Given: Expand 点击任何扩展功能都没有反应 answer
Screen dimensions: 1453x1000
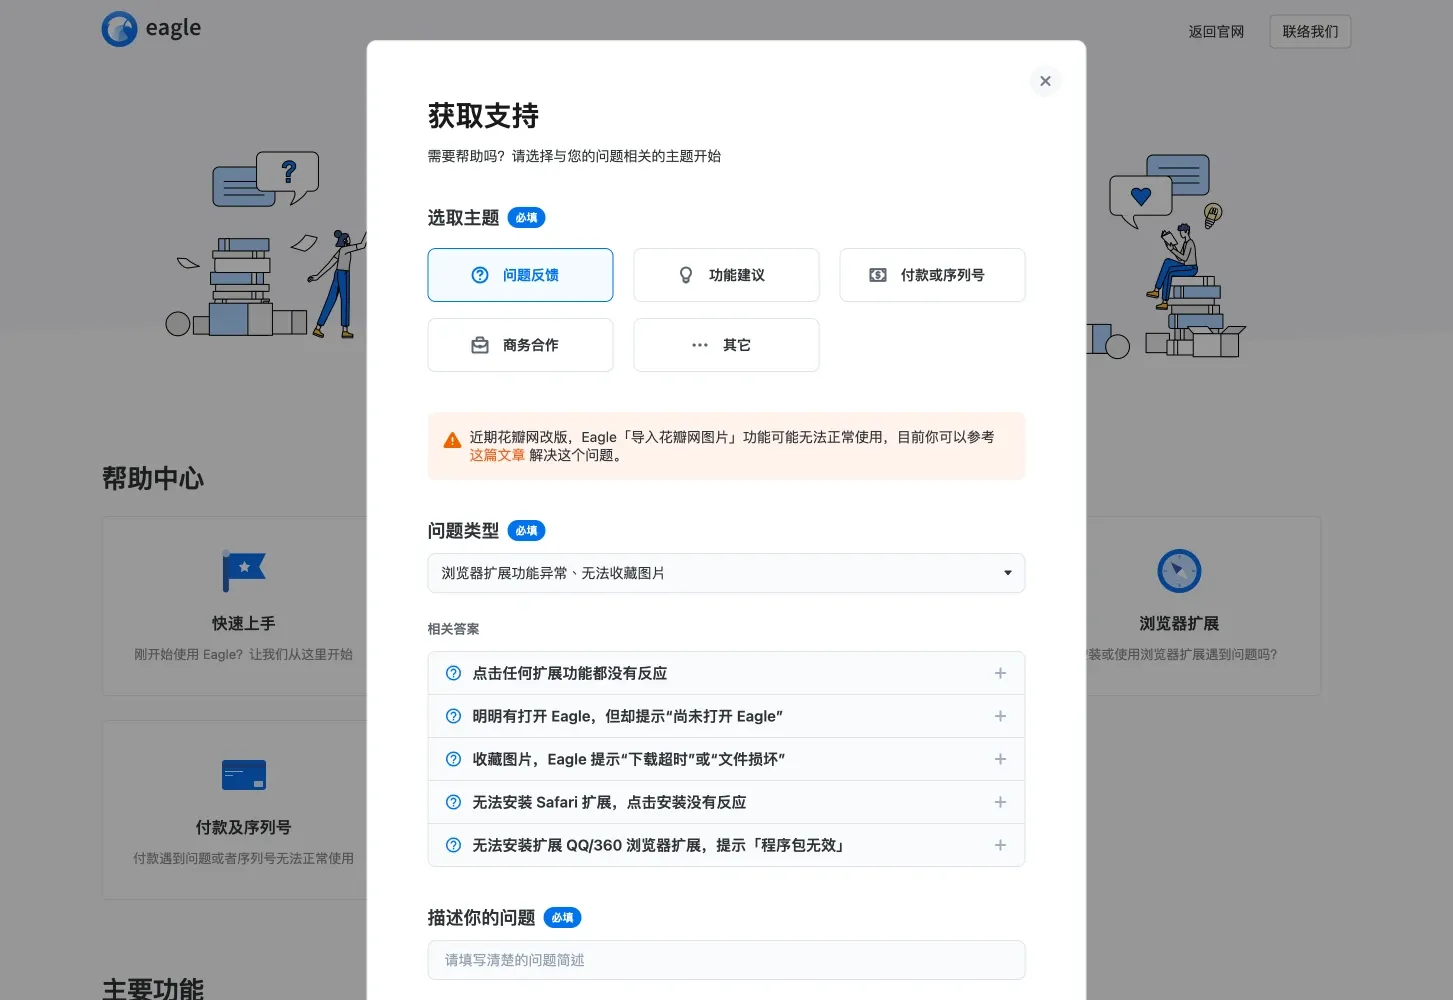Looking at the screenshot, I should click(726, 673).
